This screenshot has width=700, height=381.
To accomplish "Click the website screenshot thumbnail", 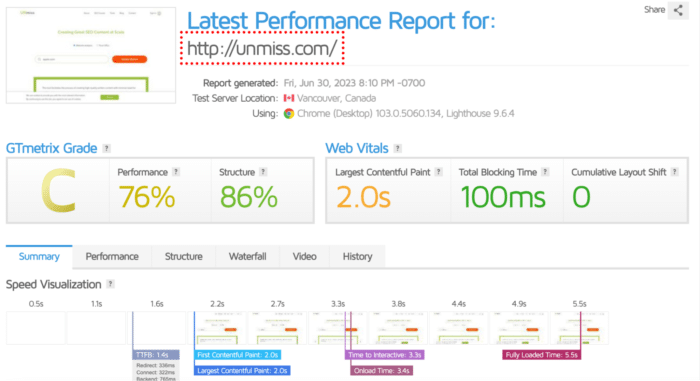I will (x=91, y=55).
